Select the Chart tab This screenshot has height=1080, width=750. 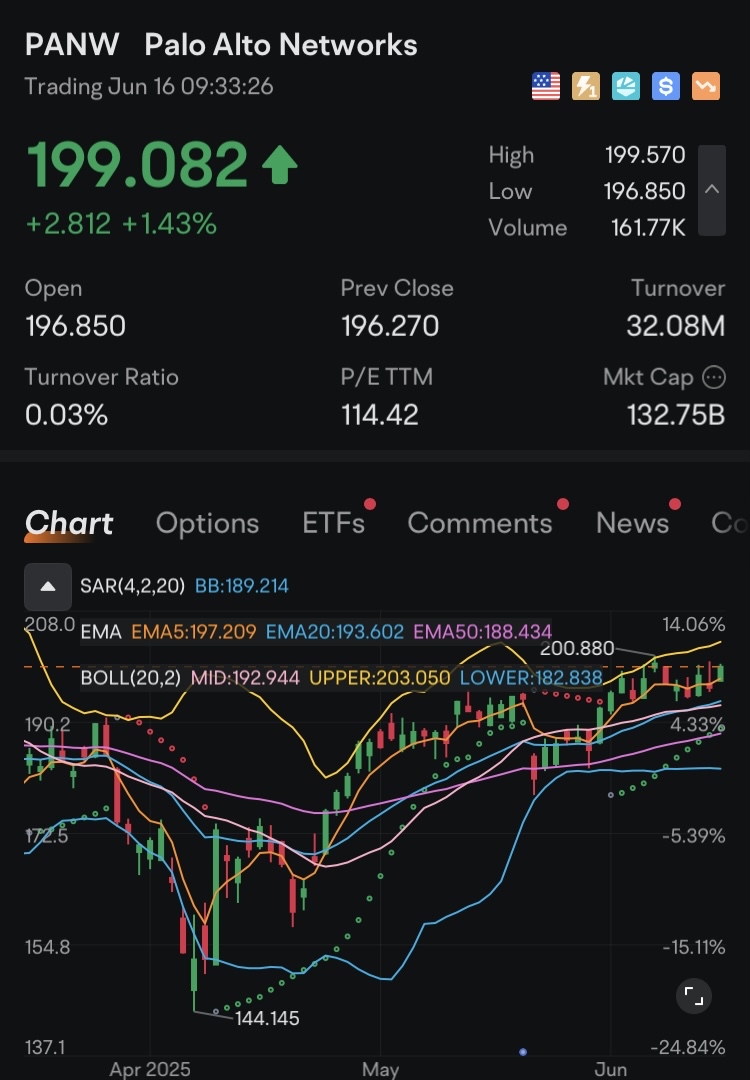[69, 523]
